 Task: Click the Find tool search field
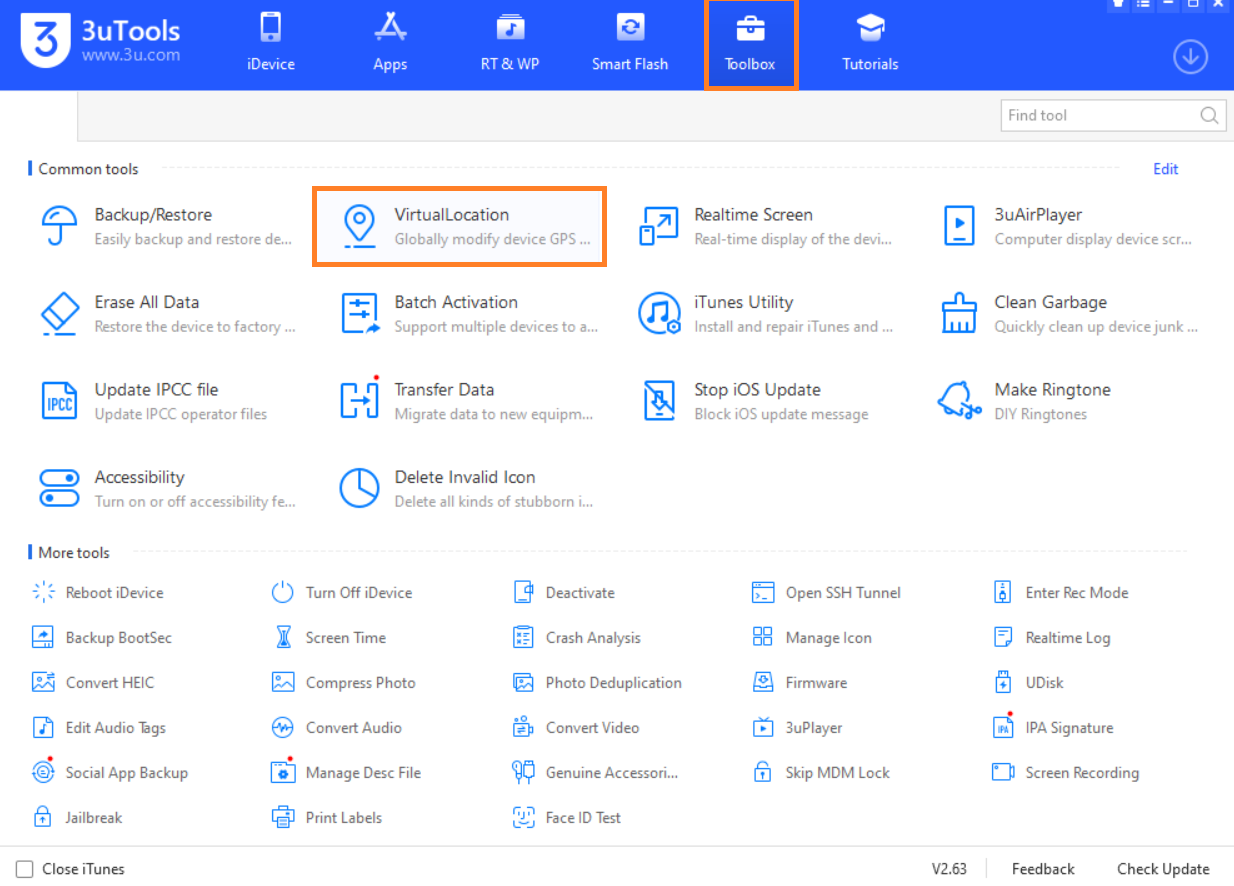click(x=1098, y=115)
